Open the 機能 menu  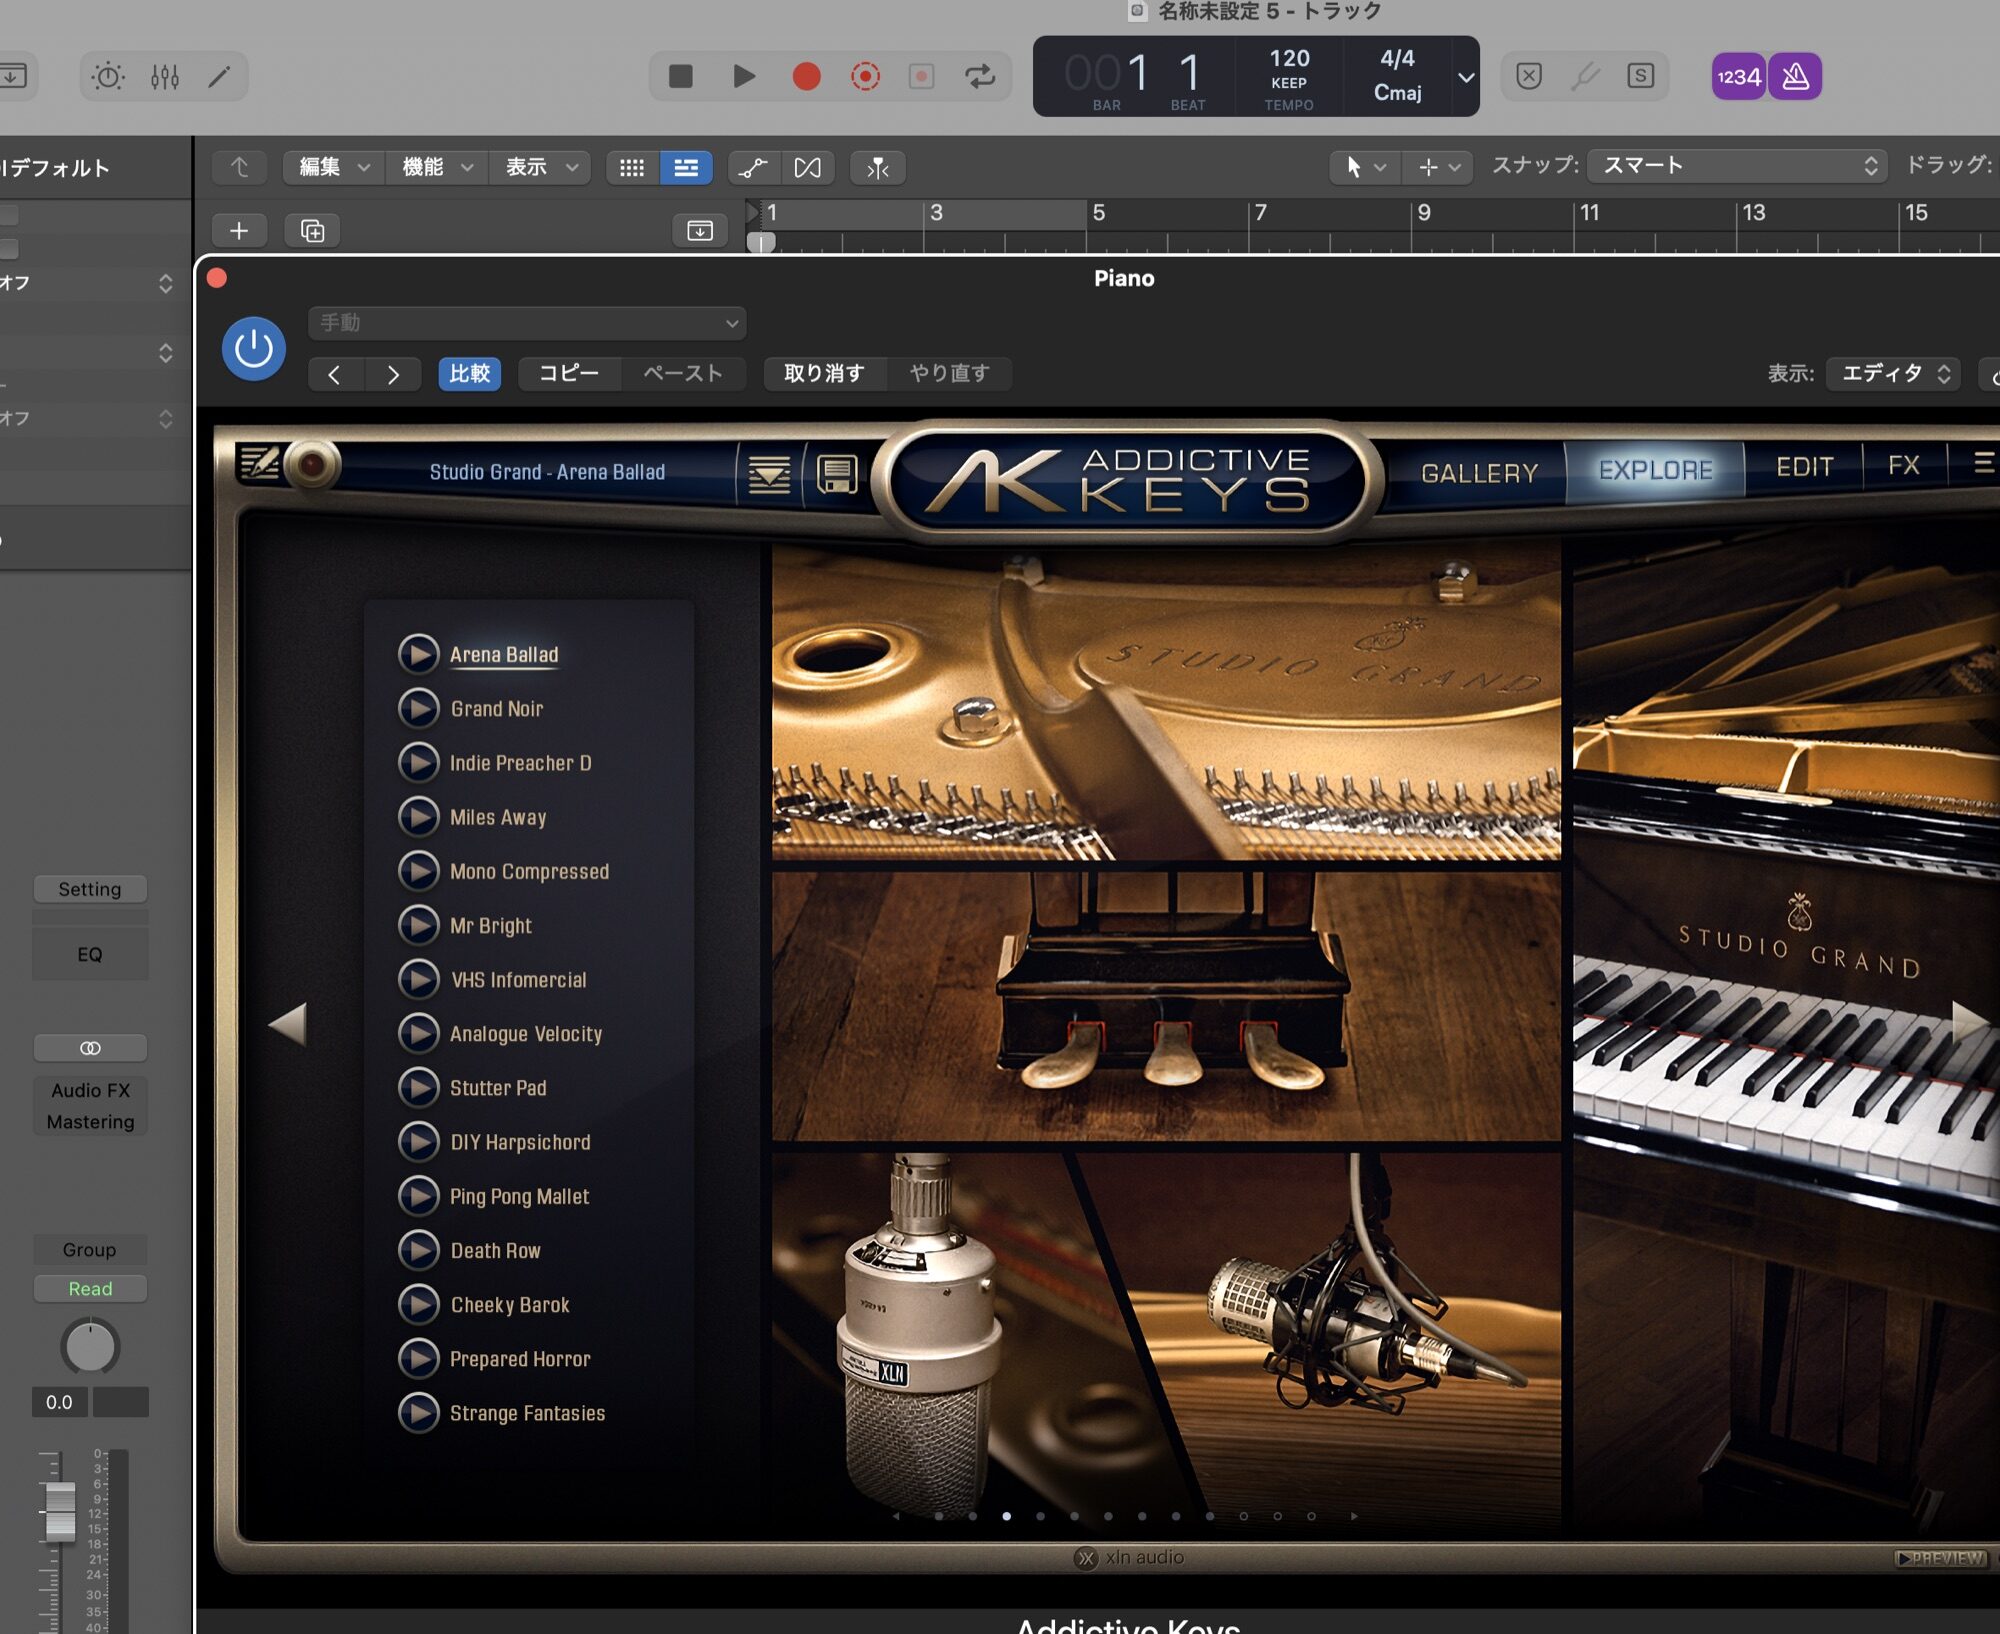point(436,167)
